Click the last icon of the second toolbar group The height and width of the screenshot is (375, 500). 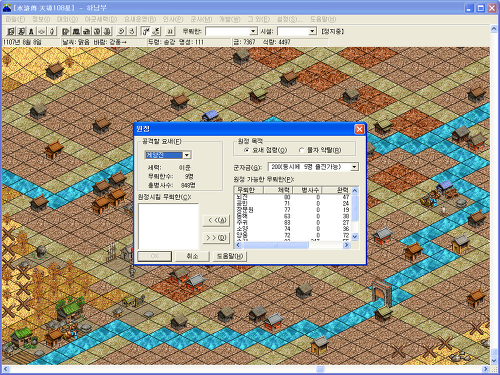point(107,31)
